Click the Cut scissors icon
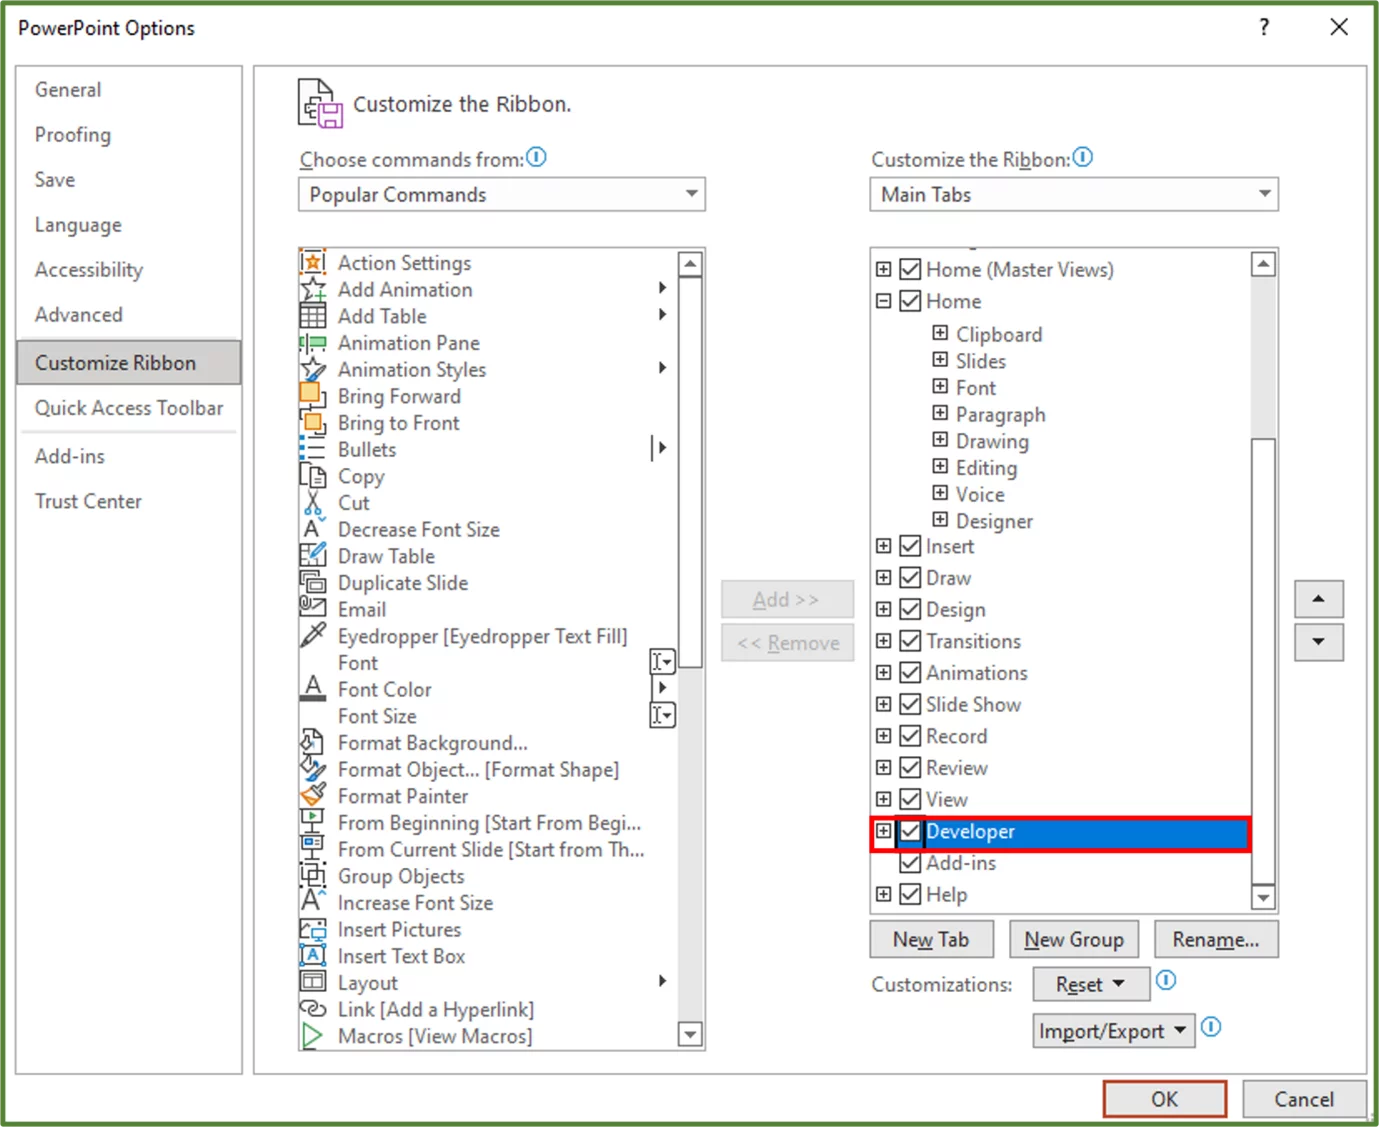Image resolution: width=1379 pixels, height=1127 pixels. (x=313, y=503)
